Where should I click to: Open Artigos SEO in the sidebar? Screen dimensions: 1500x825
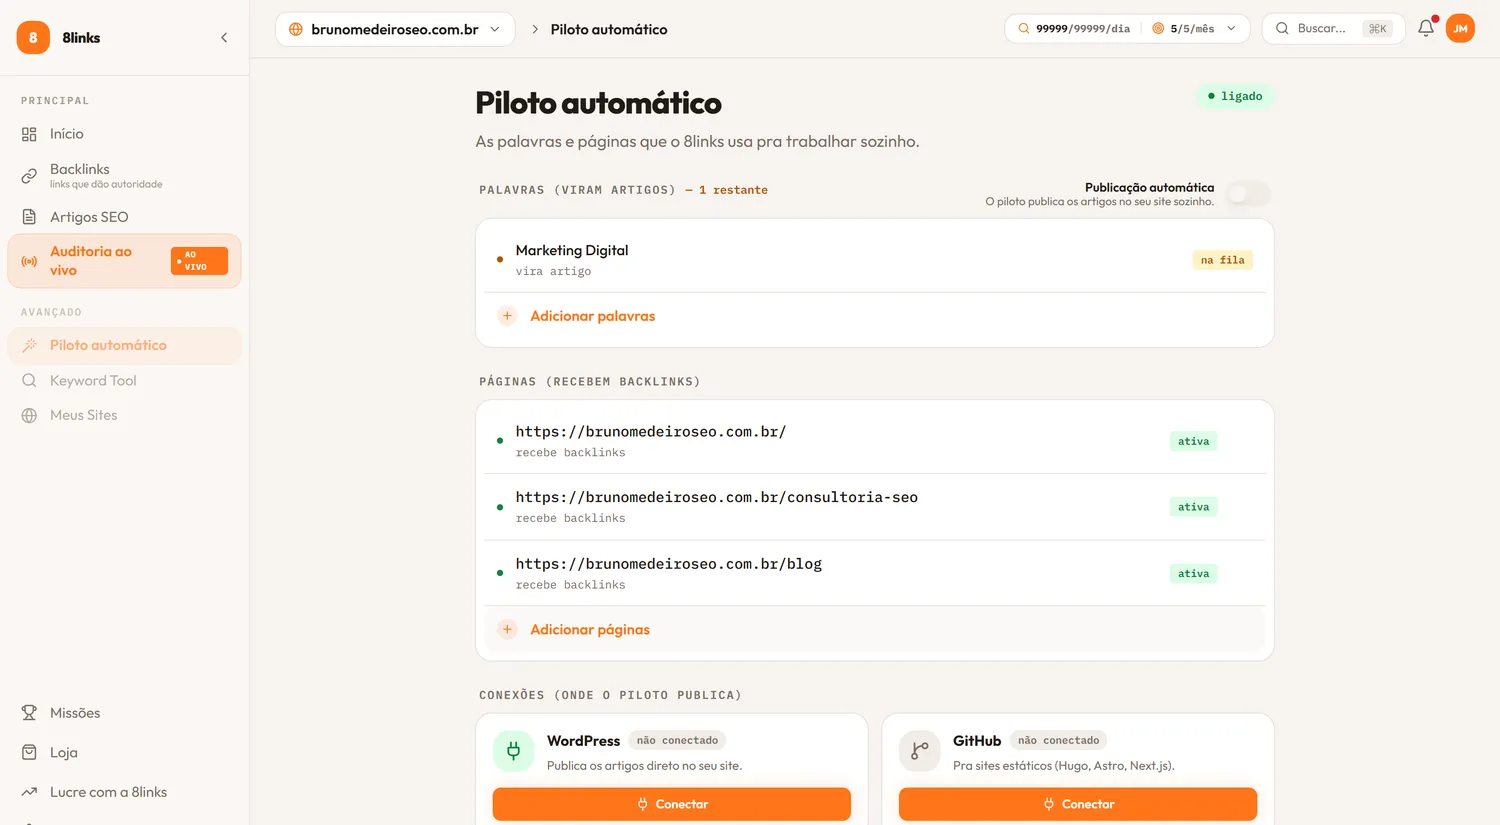[124, 217]
